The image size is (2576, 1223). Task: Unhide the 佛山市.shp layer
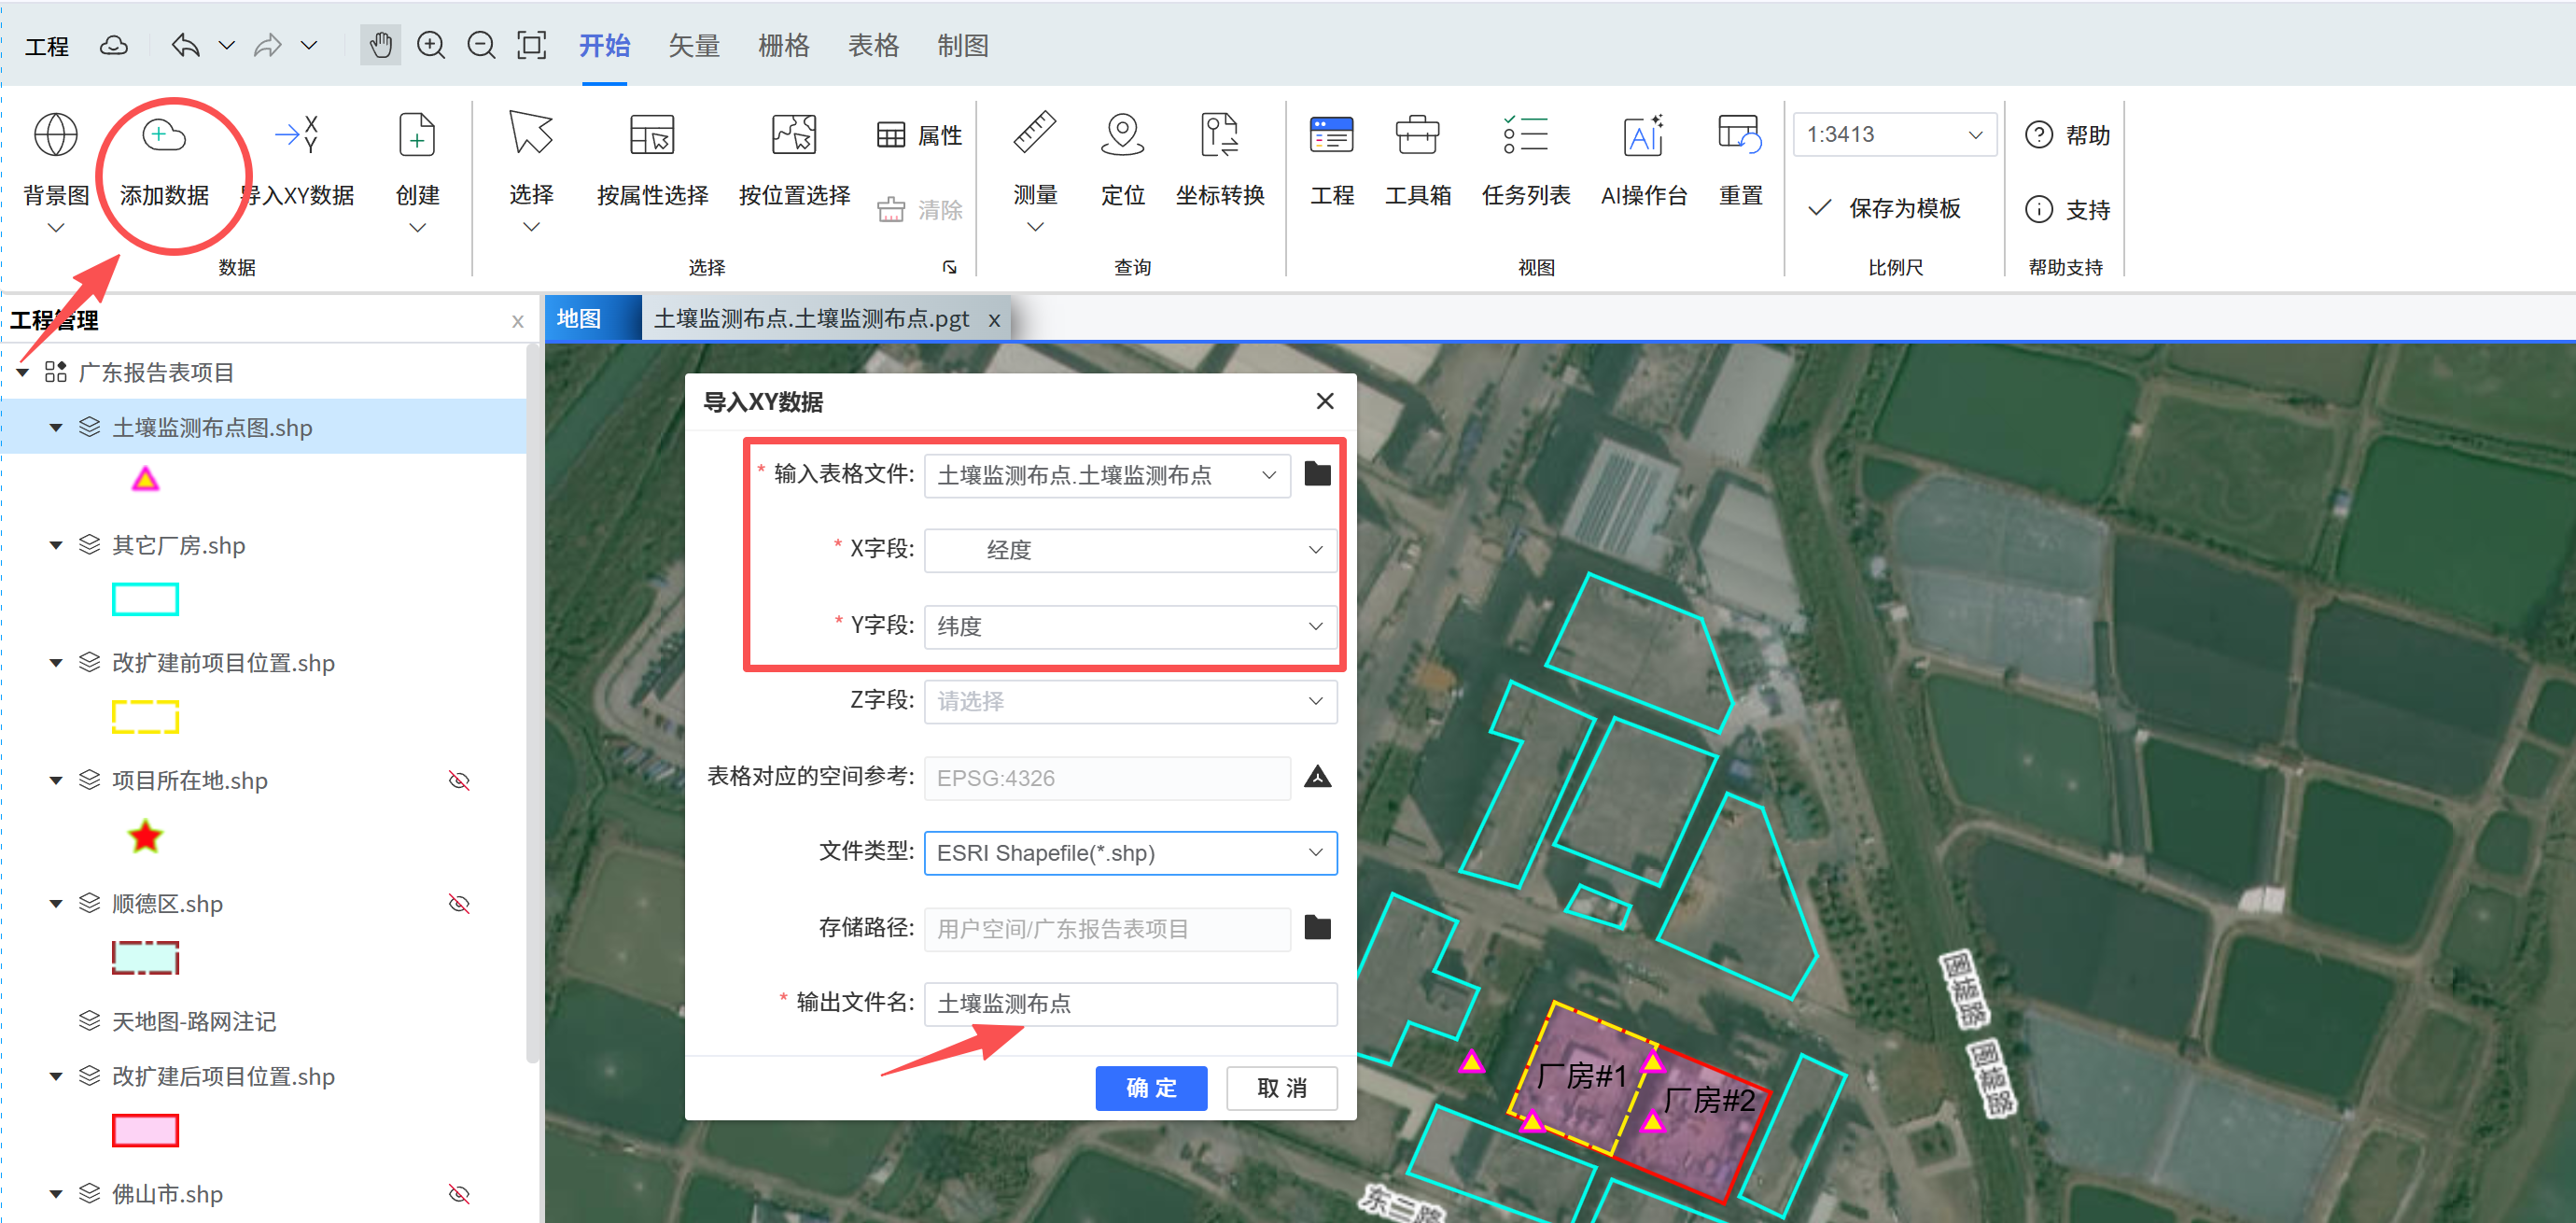pos(459,1194)
